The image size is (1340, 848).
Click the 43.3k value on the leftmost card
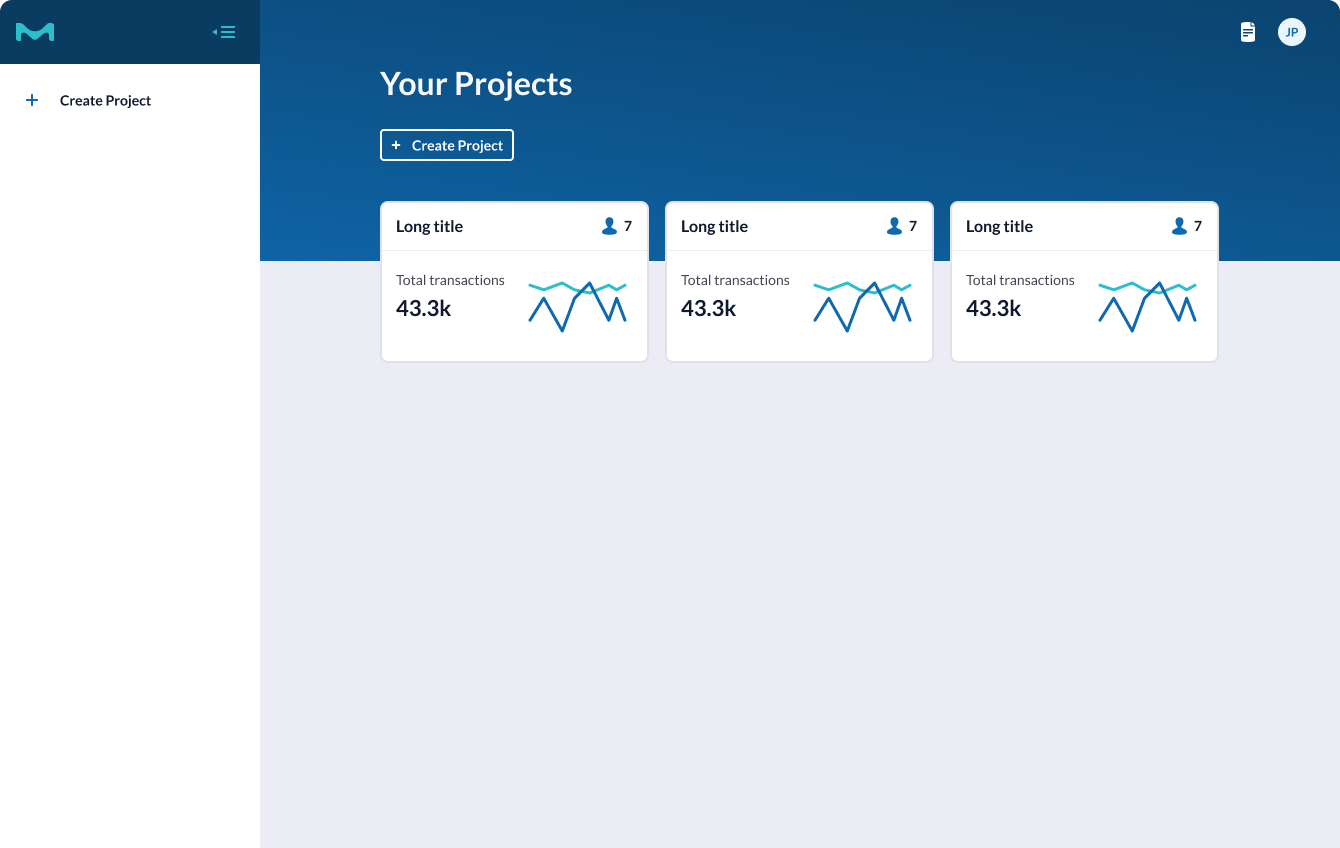[423, 308]
